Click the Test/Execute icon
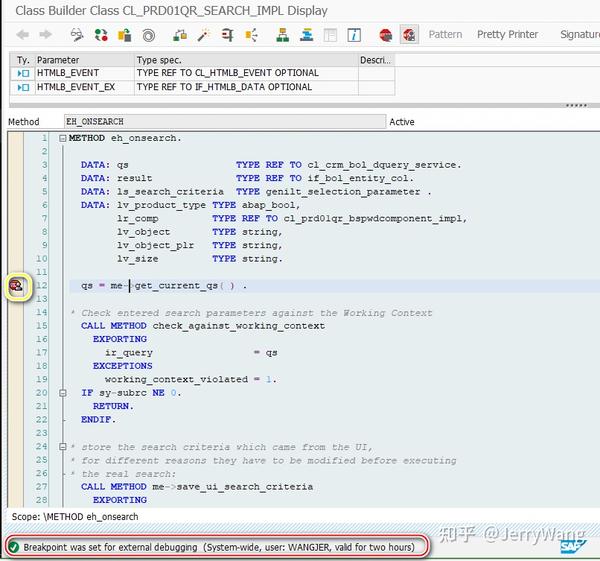 [x=228, y=35]
